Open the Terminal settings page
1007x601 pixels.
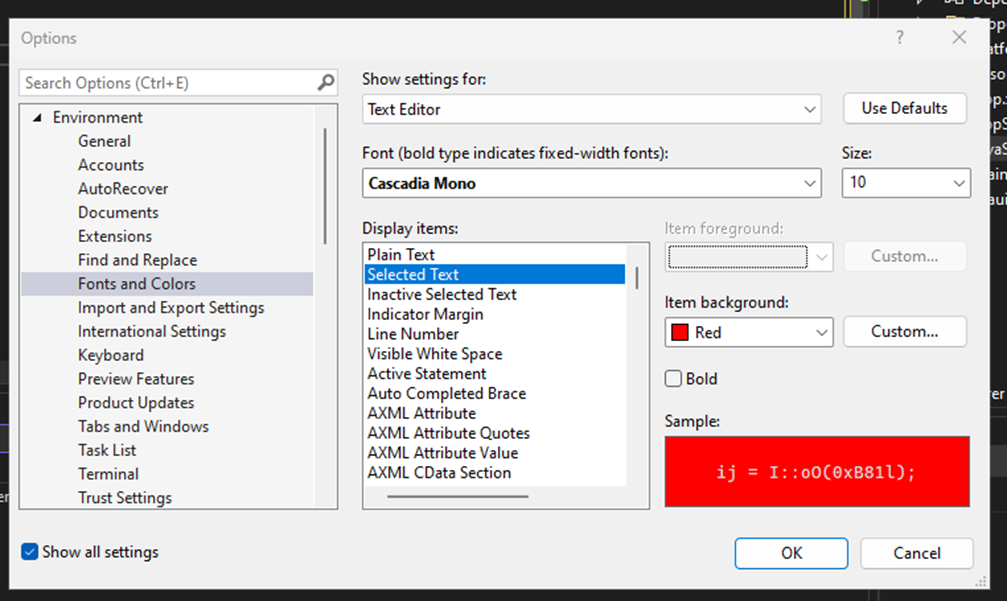pyautogui.click(x=108, y=473)
